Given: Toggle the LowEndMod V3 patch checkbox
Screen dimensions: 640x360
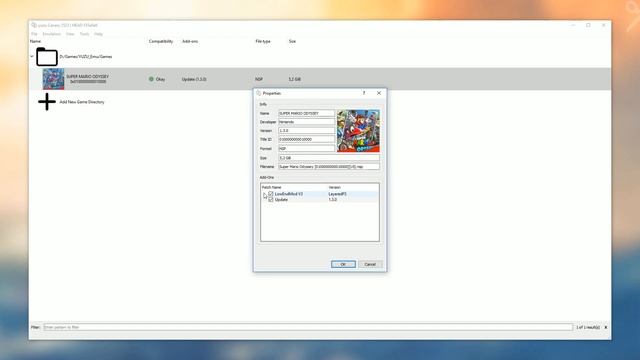Looking at the screenshot, I should (271, 194).
